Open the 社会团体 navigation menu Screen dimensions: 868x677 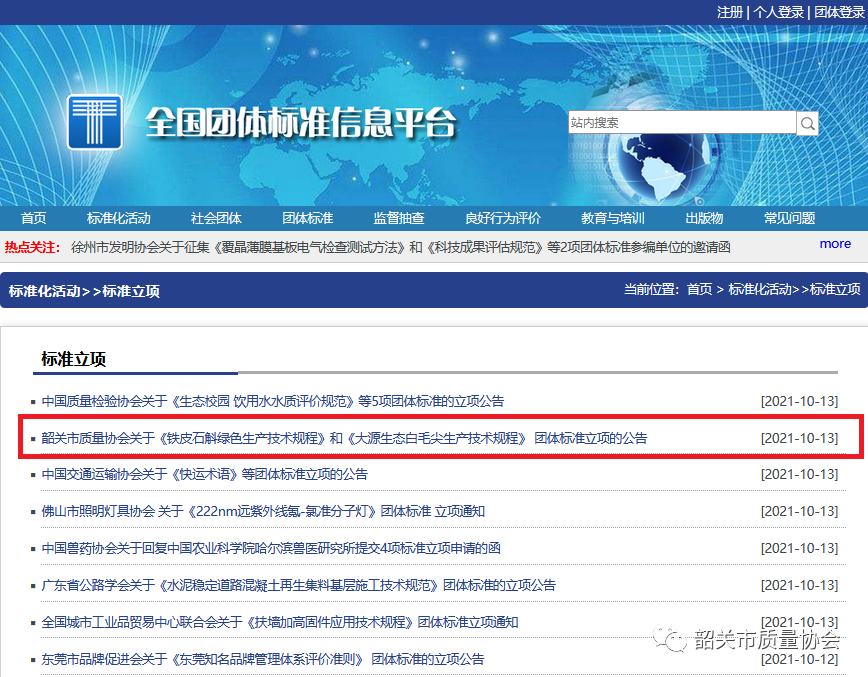point(216,218)
